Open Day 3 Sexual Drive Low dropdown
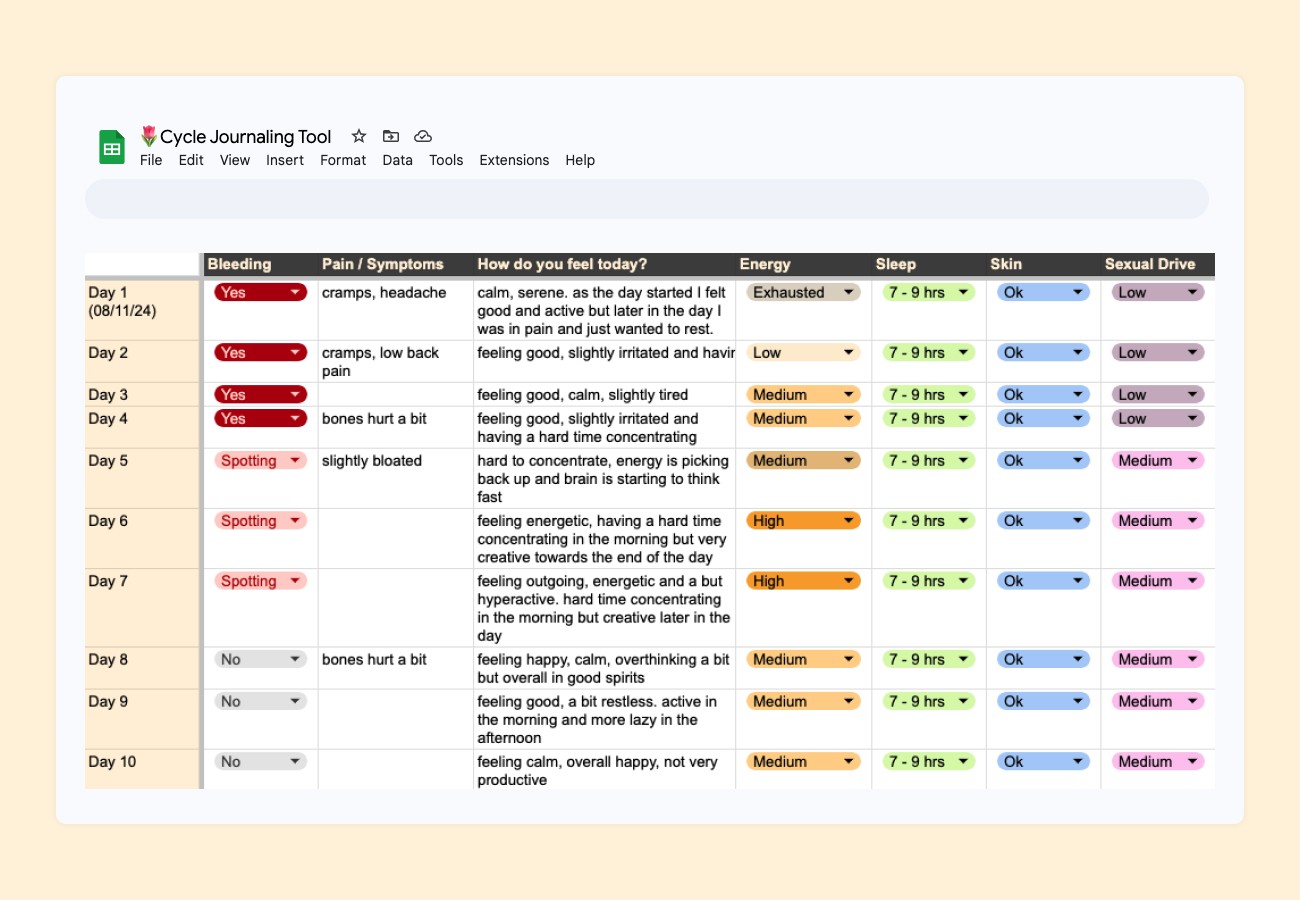The width and height of the screenshot is (1300, 900). pos(1158,394)
